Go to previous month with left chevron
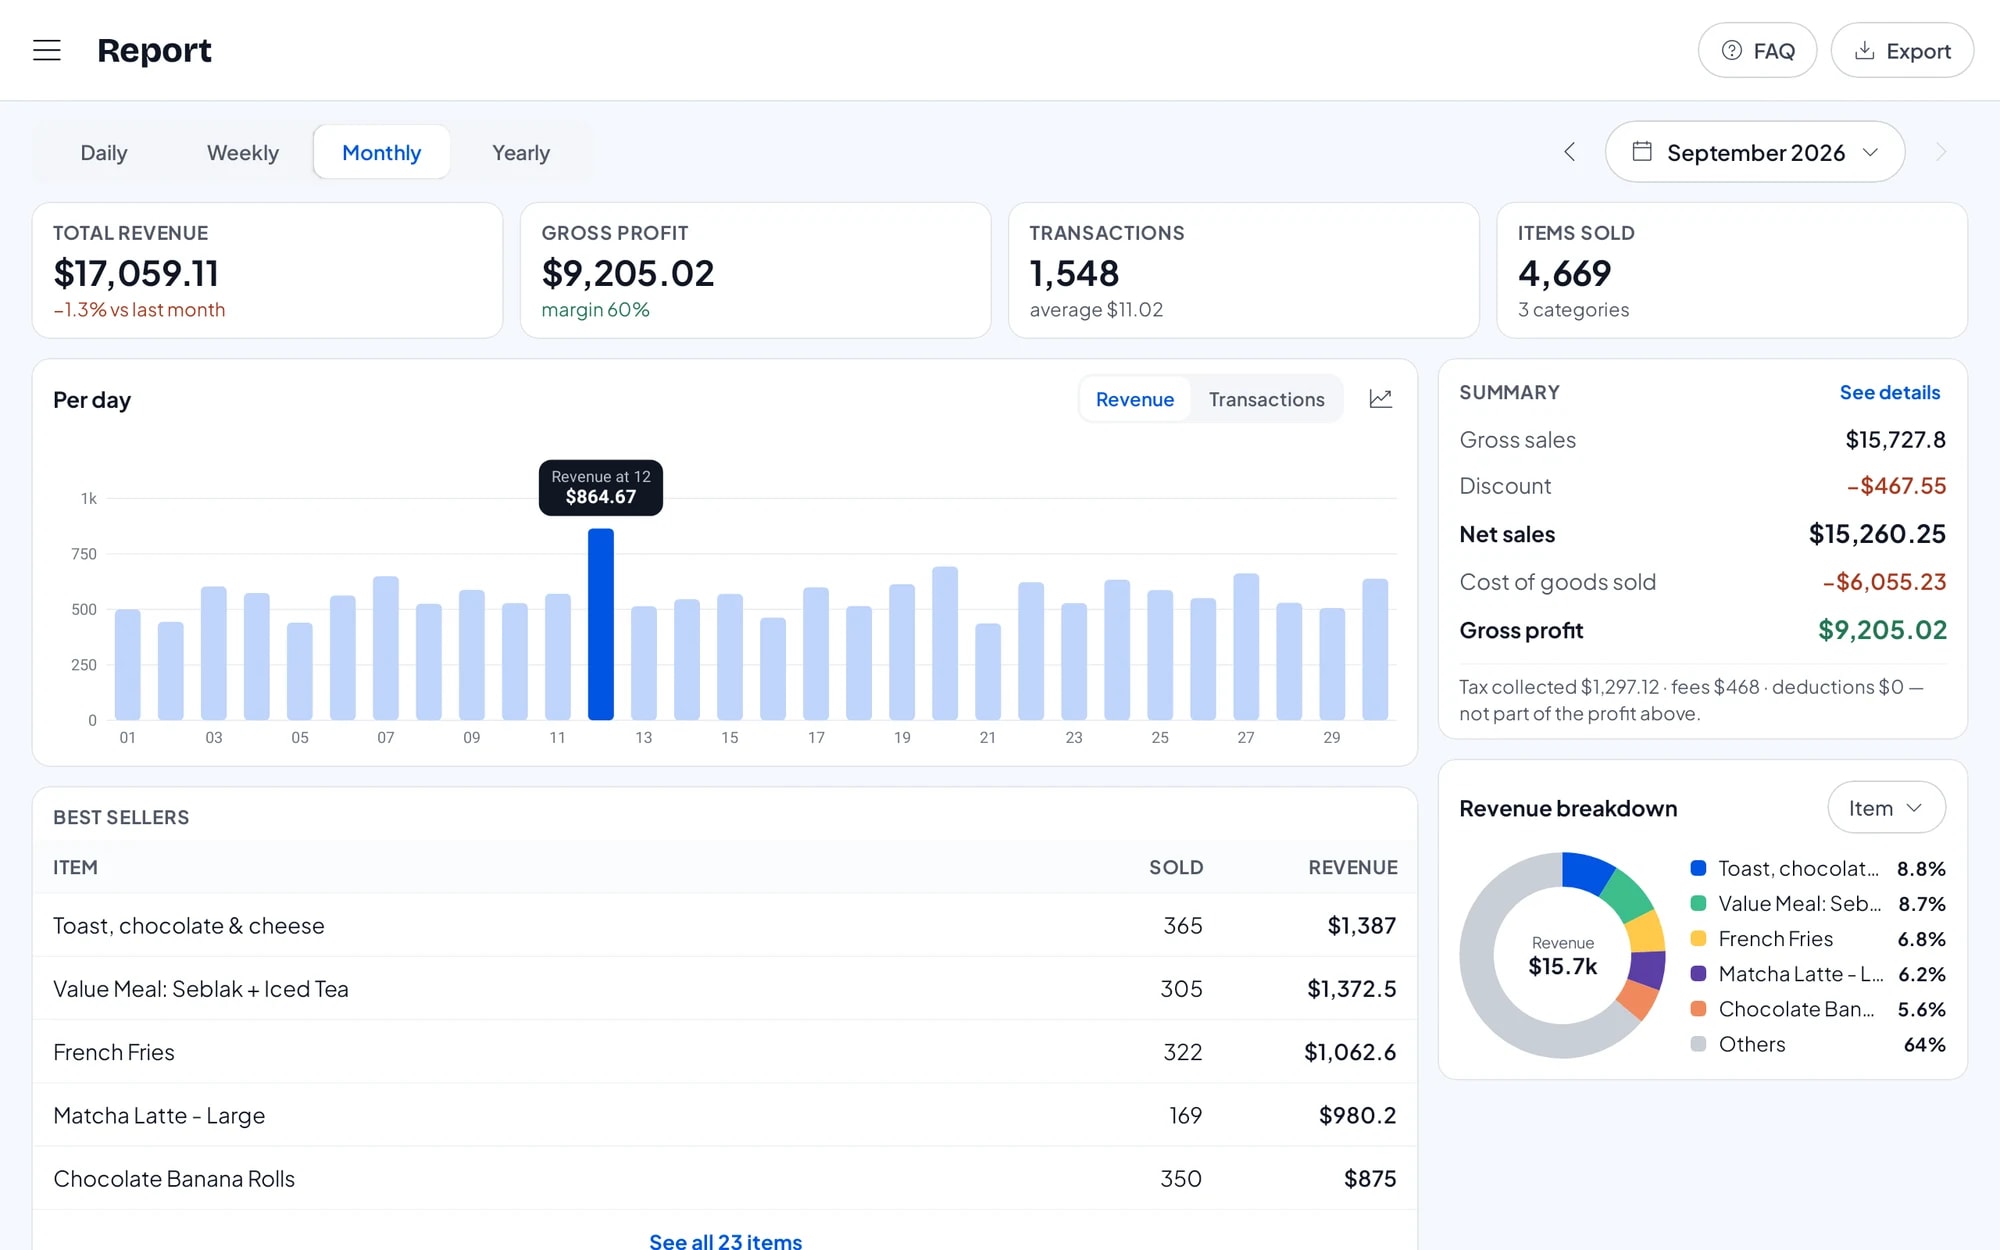Screen dimensions: 2000x1250 1569,152
